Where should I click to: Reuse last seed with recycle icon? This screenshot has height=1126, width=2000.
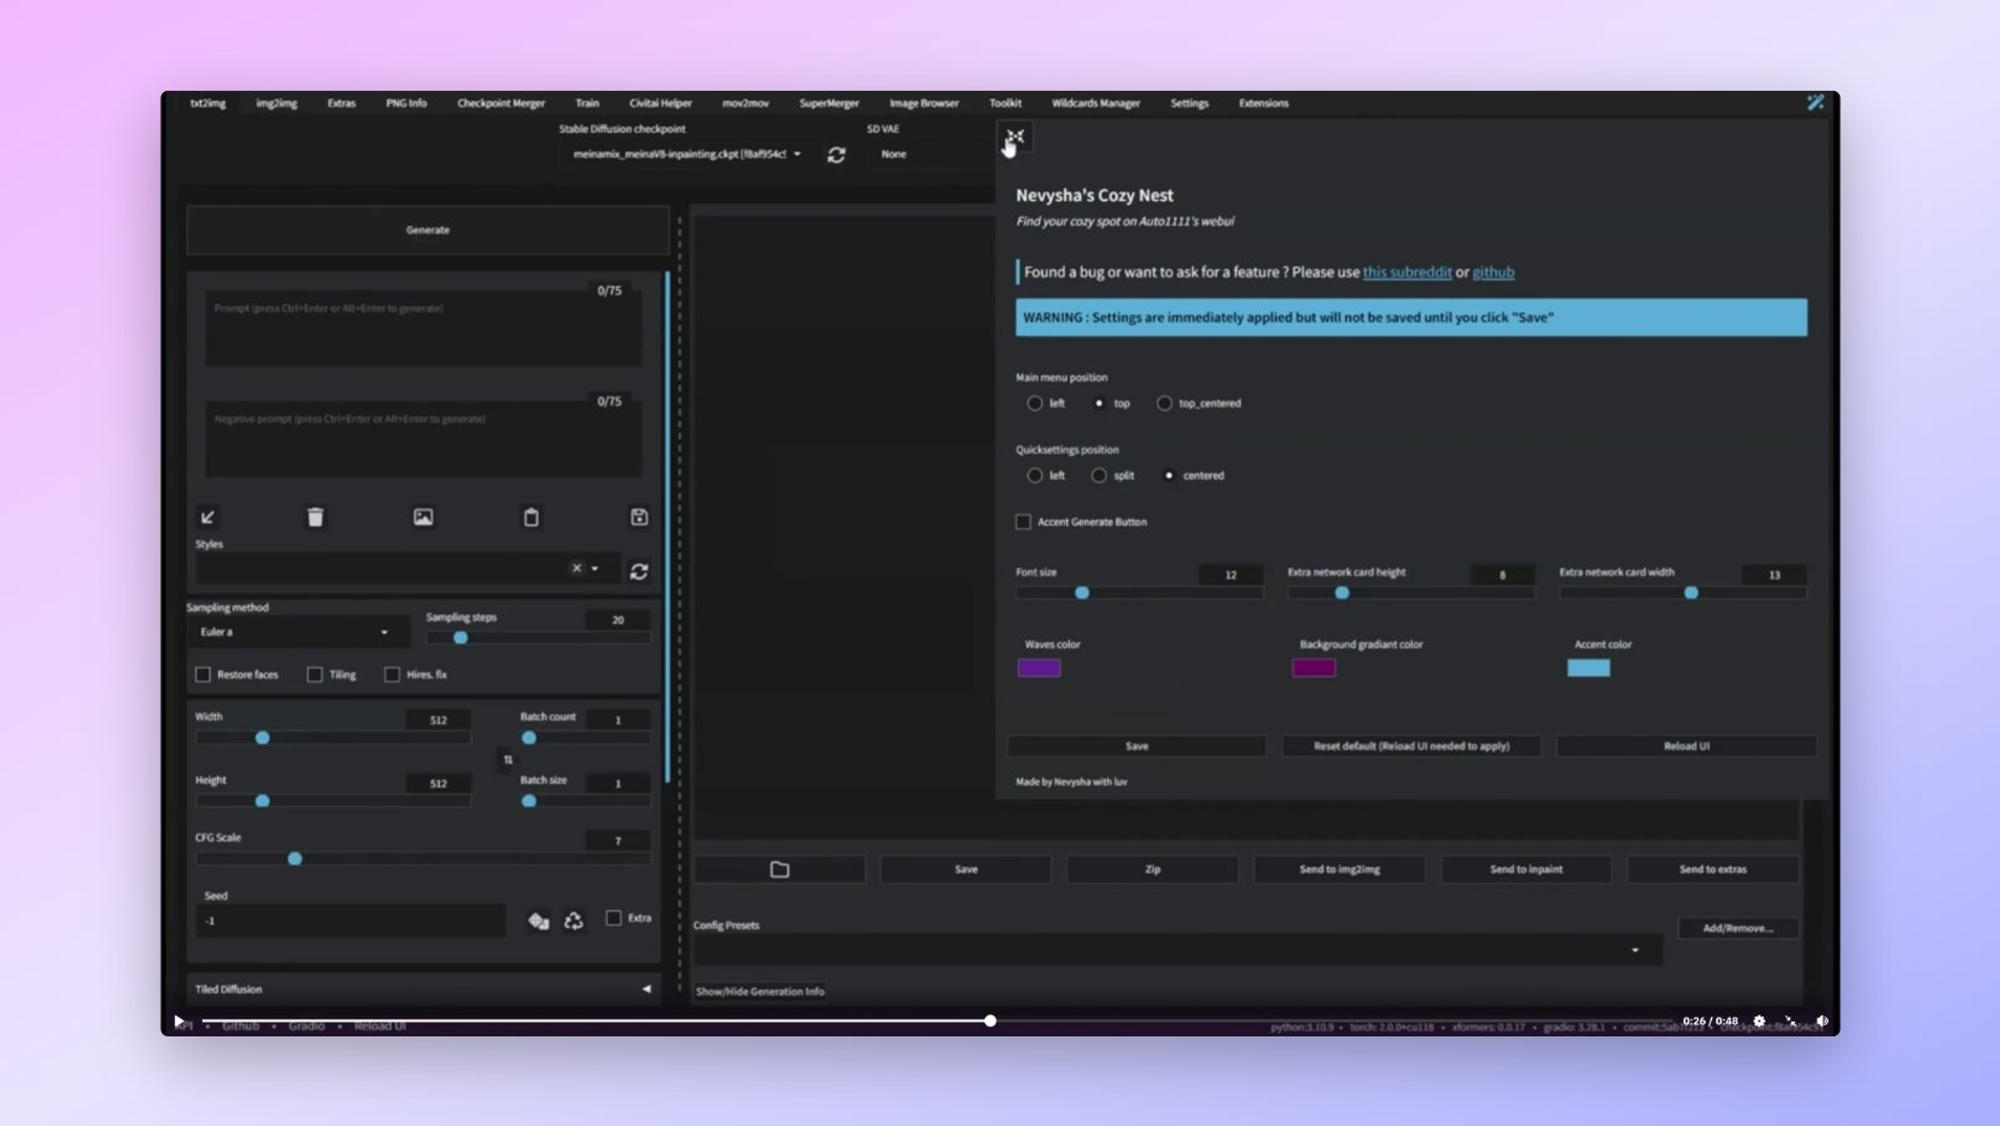tap(573, 920)
